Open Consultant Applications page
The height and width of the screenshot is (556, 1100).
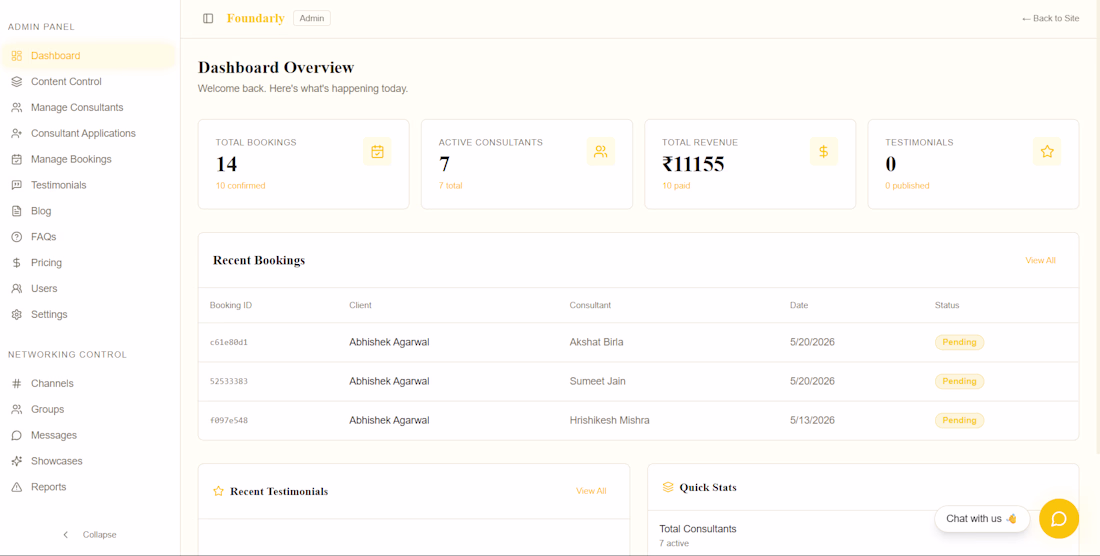pyautogui.click(x=88, y=133)
